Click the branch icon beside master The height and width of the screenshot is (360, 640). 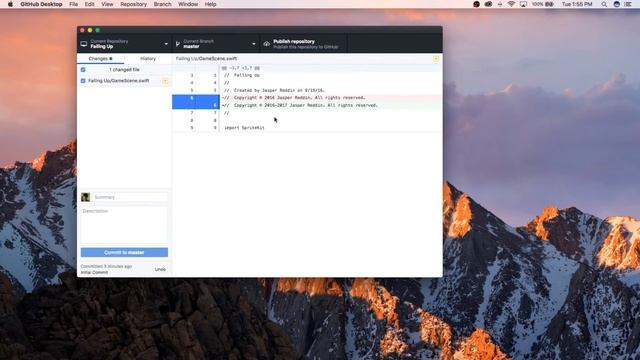pos(178,44)
